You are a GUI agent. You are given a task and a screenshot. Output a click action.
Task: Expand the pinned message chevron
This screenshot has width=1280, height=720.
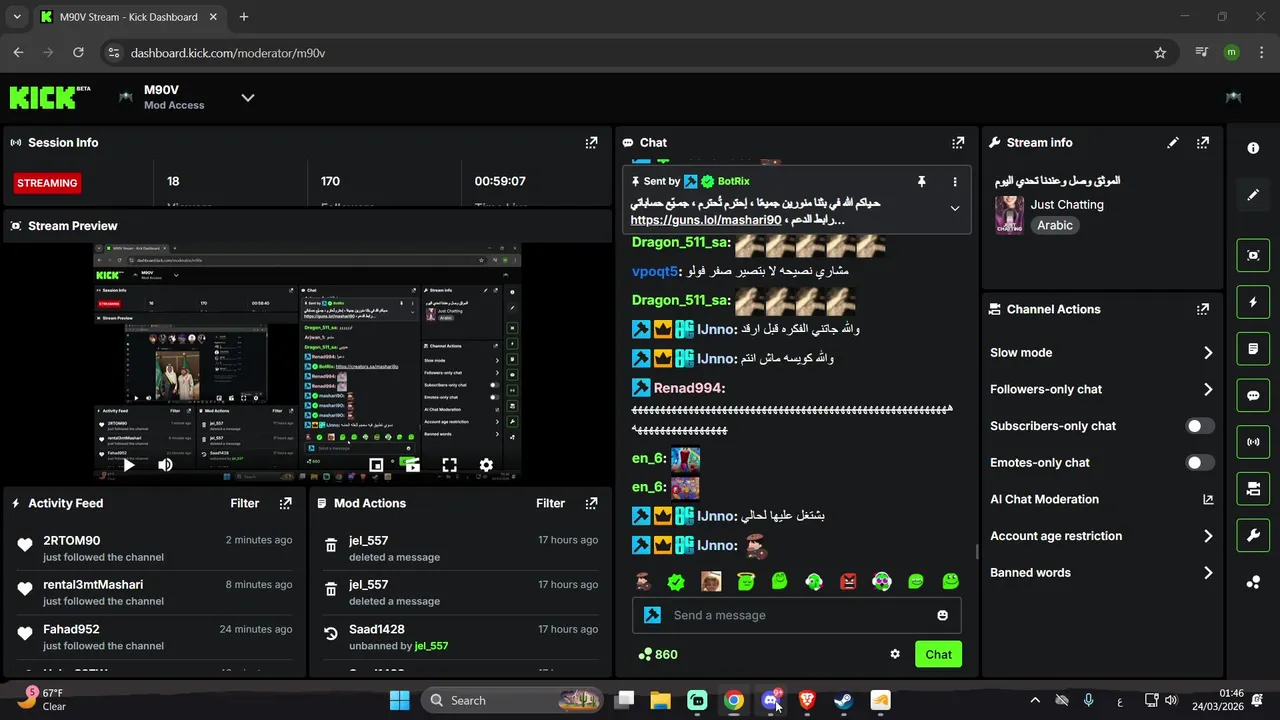[x=955, y=208]
